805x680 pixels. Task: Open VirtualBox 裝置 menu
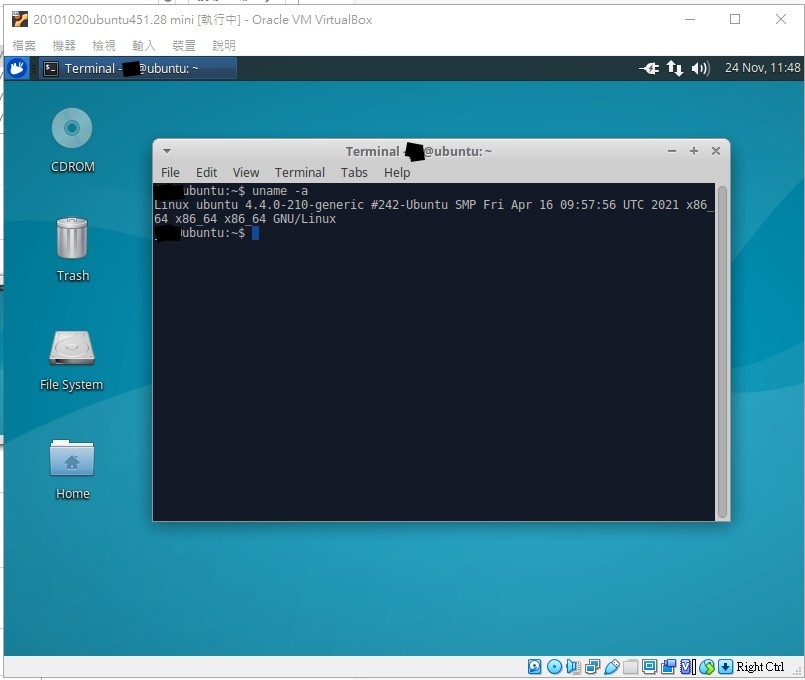184,46
